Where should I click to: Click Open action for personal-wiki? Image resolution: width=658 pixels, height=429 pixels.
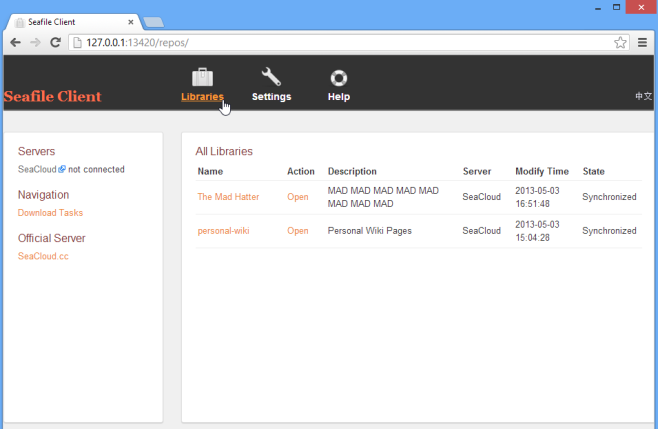click(x=298, y=231)
